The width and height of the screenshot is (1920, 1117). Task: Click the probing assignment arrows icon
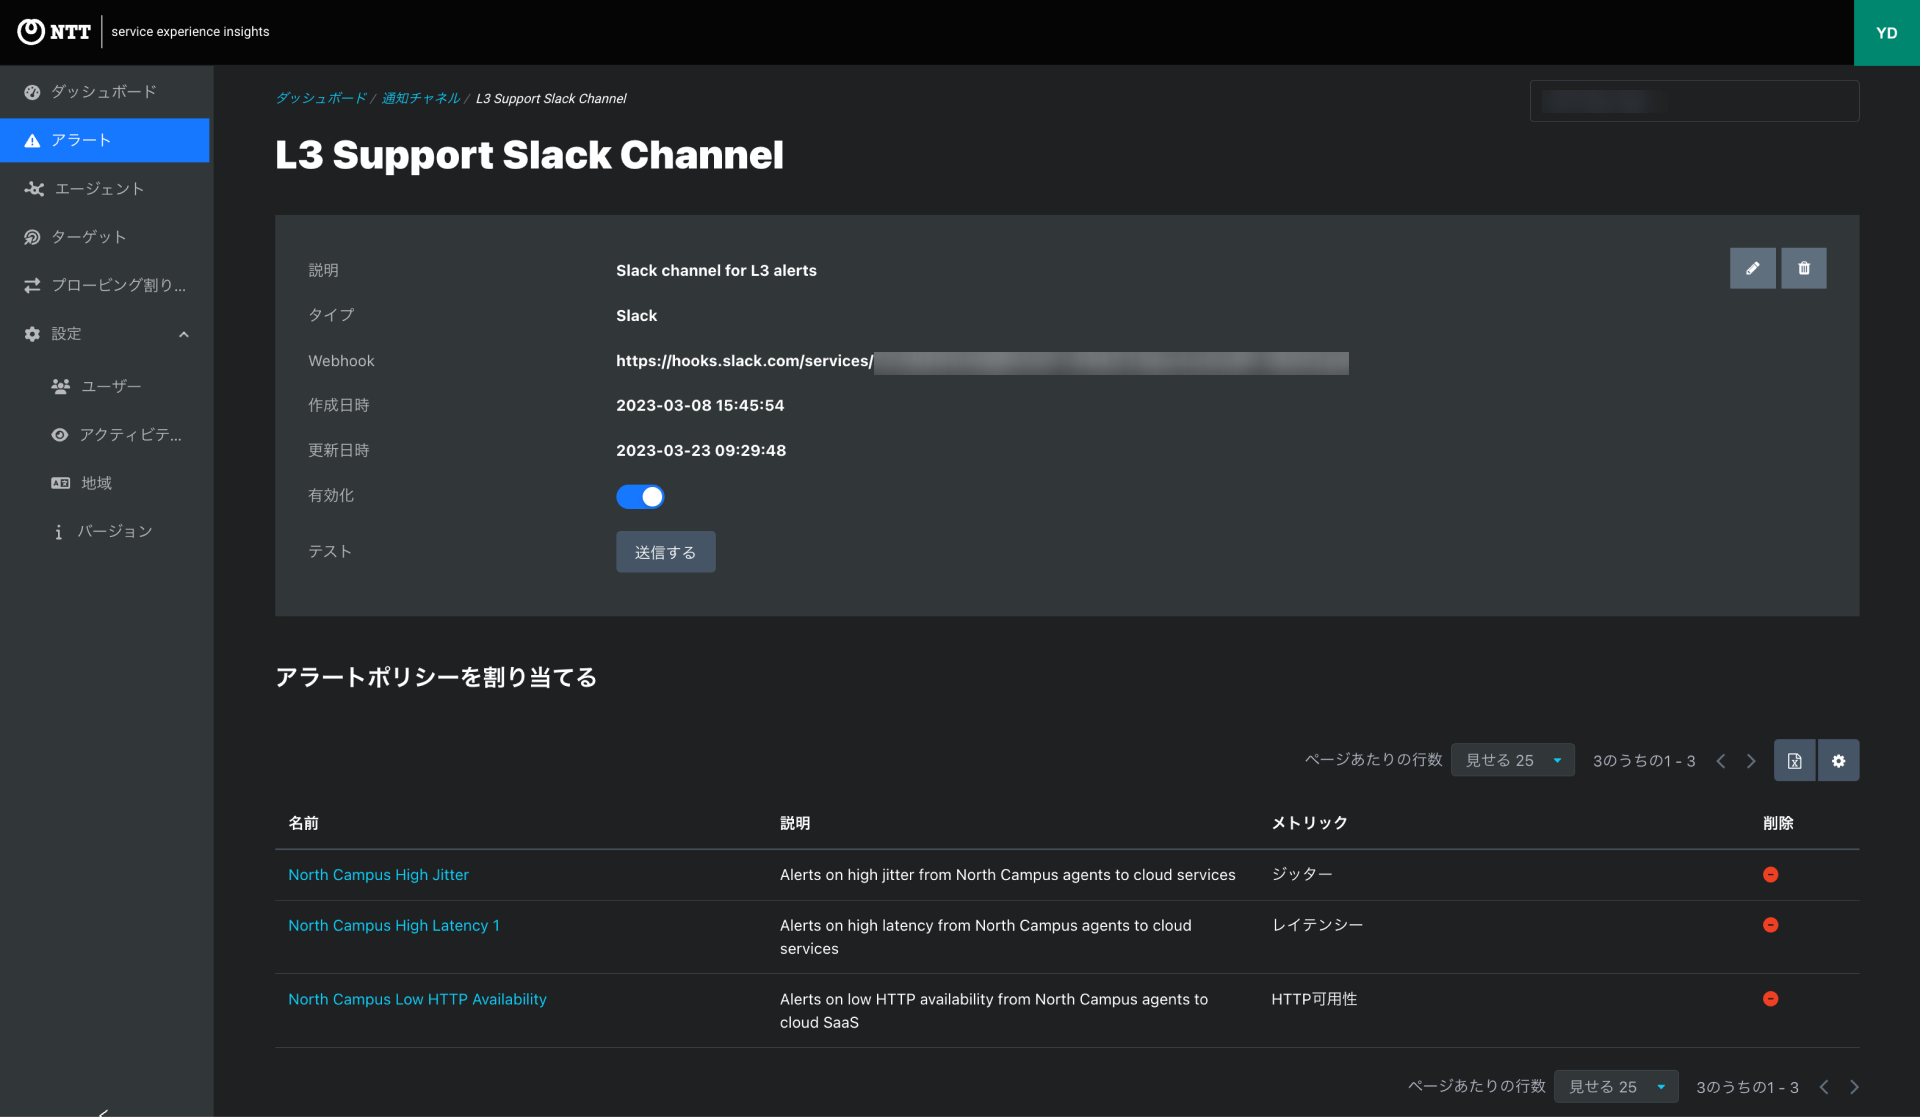tap(32, 286)
